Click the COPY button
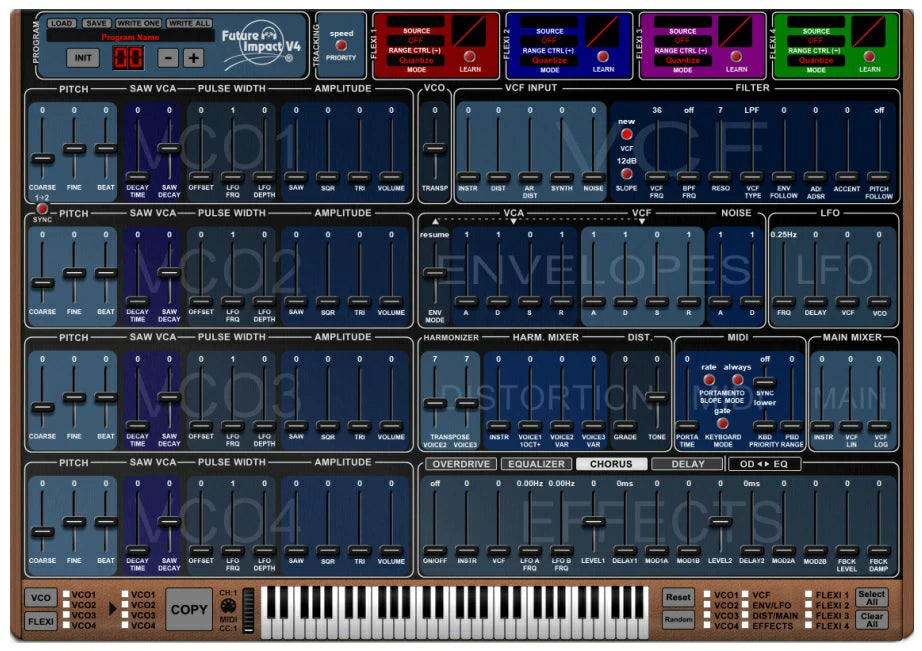This screenshot has height=651, width=922. coord(189,609)
